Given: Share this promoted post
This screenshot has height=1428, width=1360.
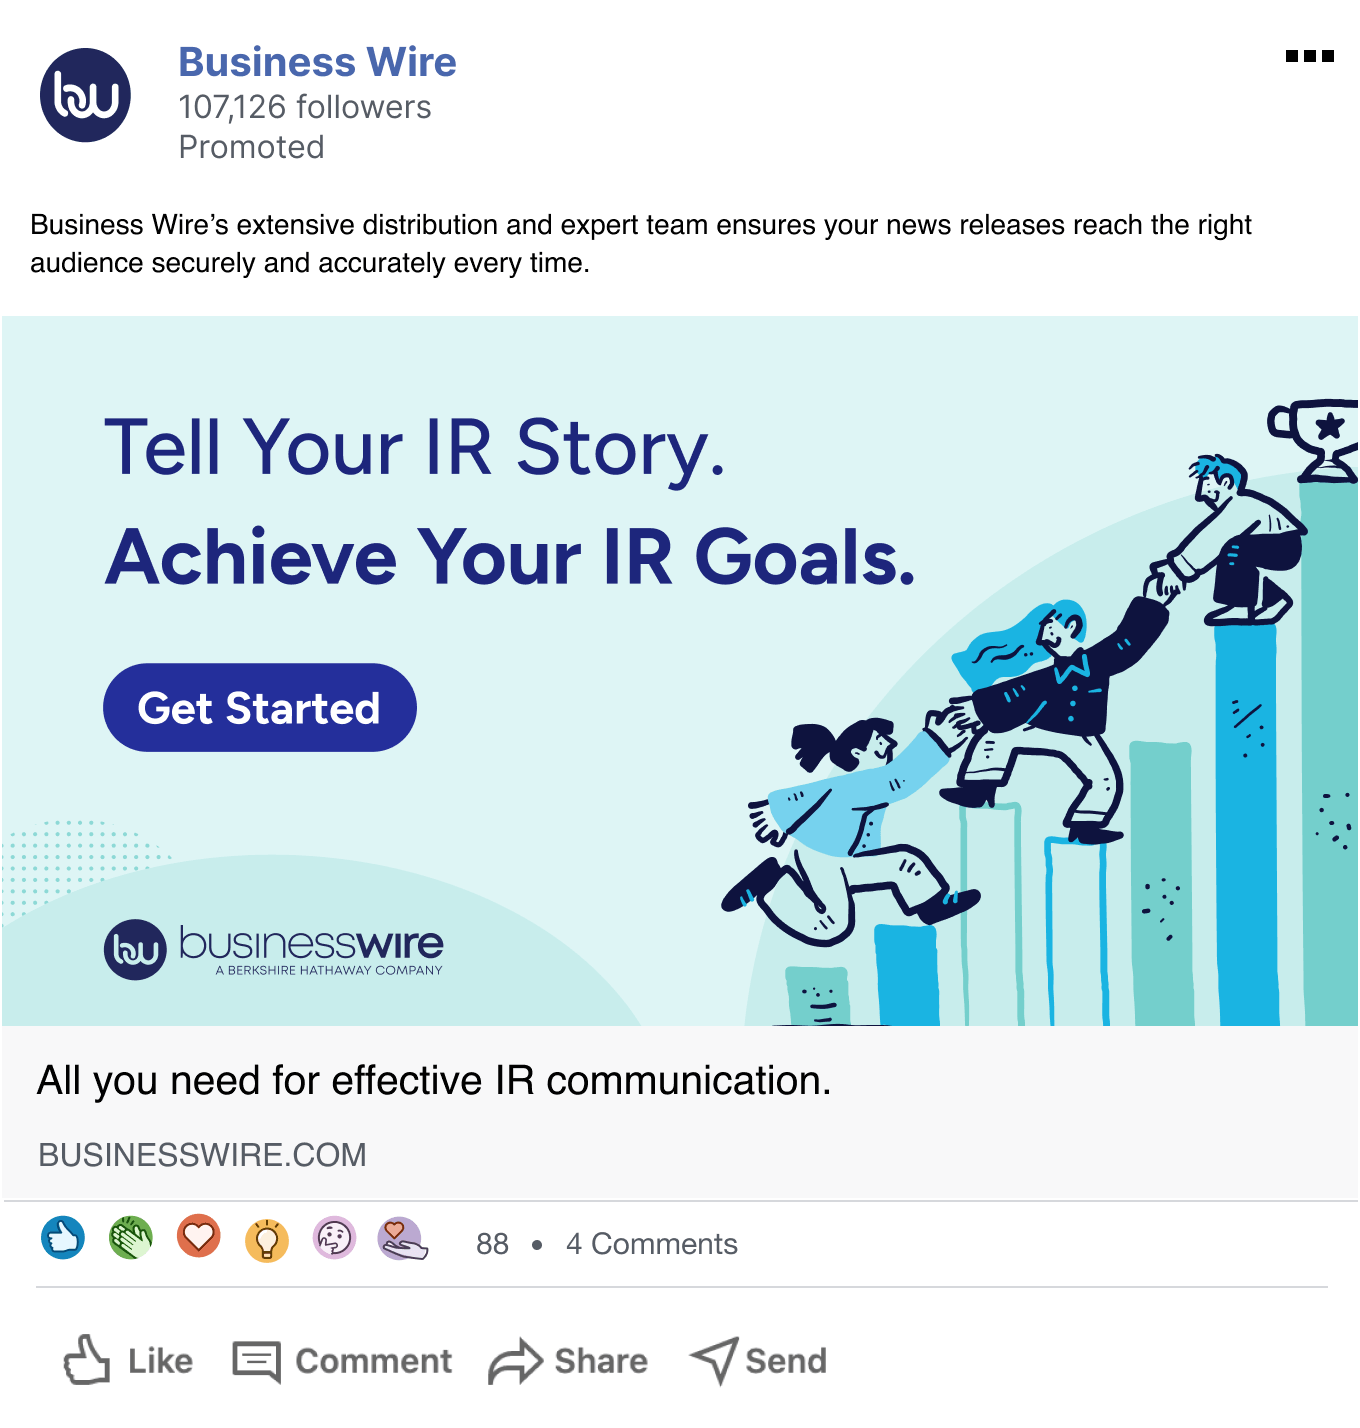Looking at the screenshot, I should click(568, 1360).
